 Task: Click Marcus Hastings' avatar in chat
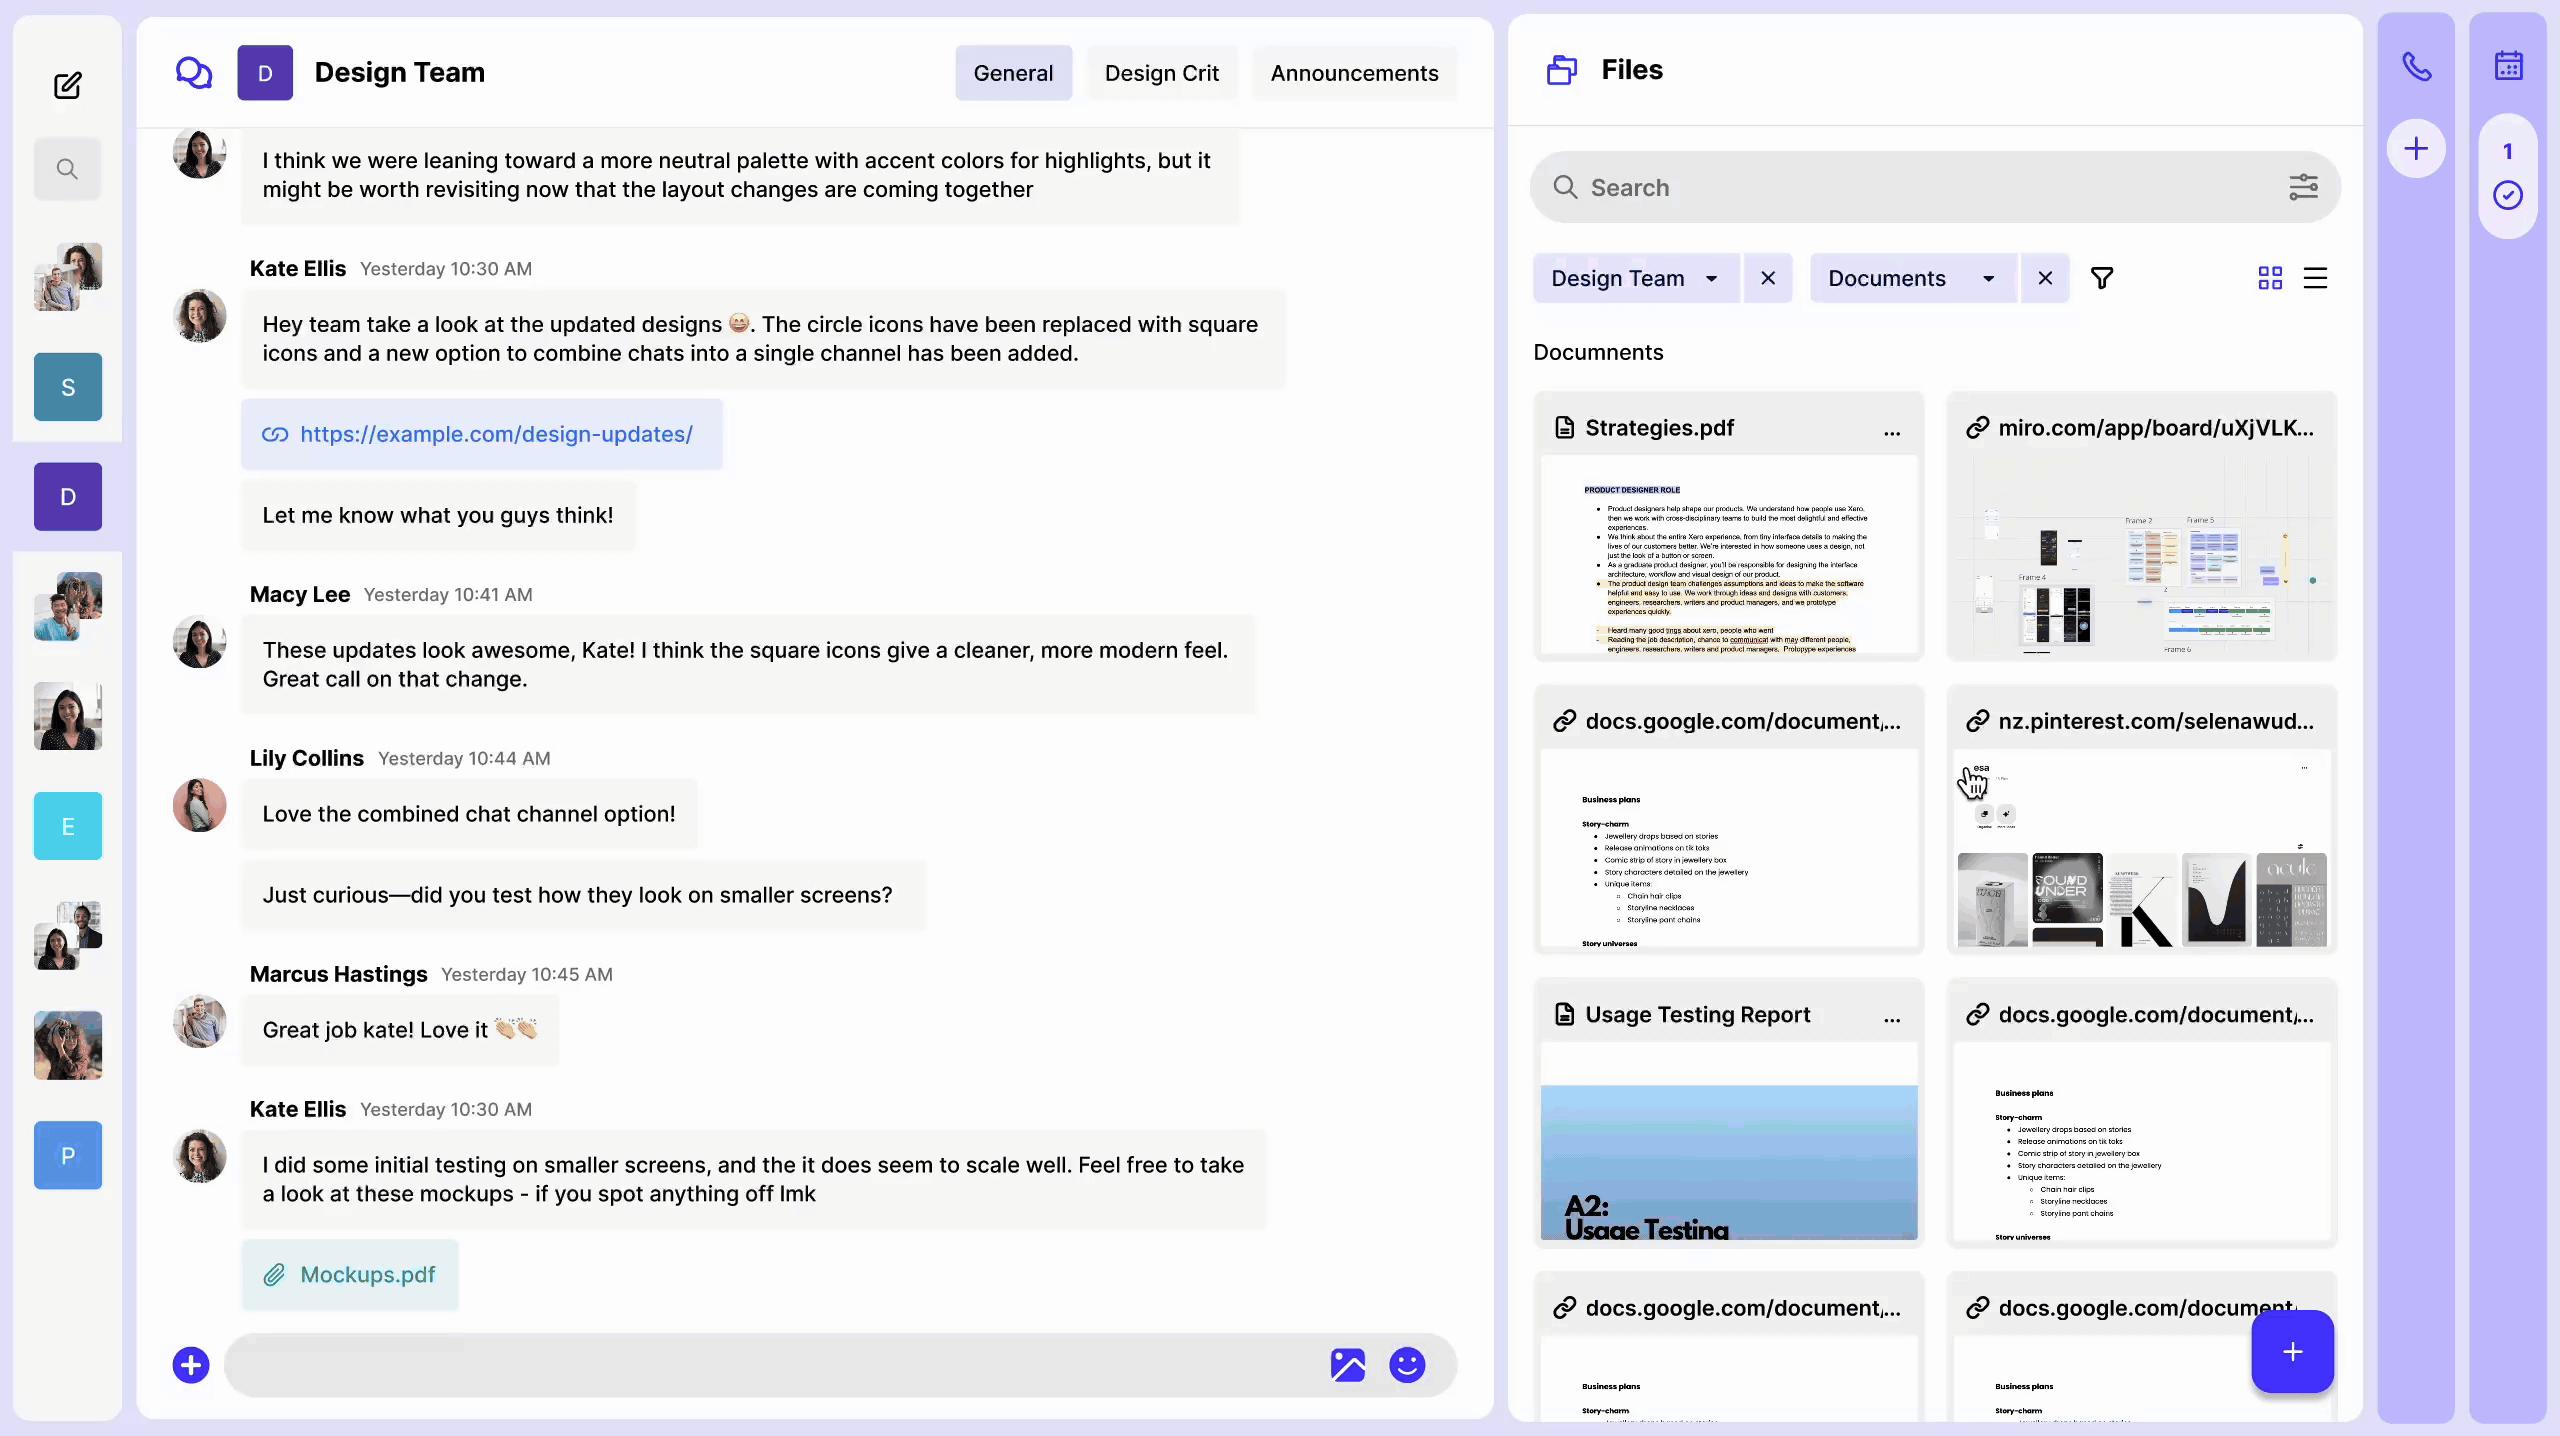[200, 1021]
